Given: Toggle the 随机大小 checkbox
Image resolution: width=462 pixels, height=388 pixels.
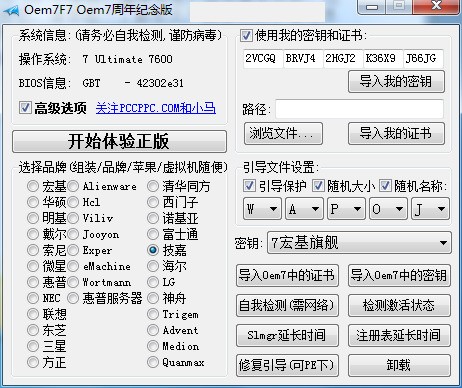Looking at the screenshot, I should (318, 186).
